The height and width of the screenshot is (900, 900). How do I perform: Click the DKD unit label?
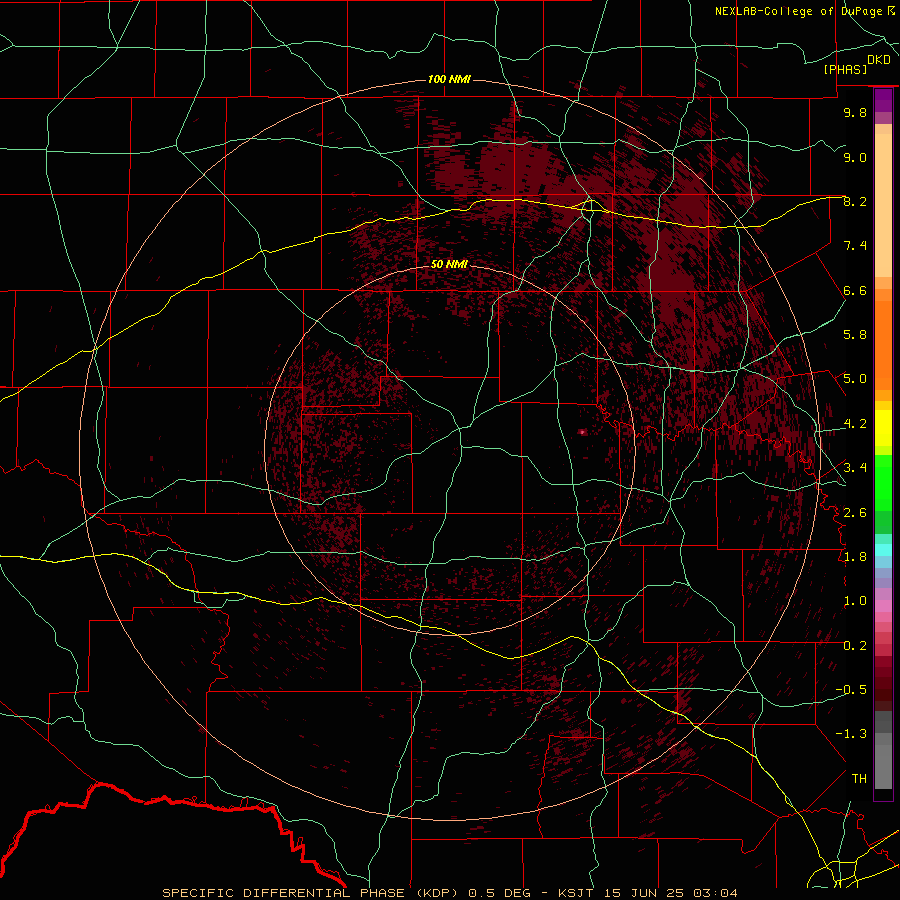pyautogui.click(x=879, y=60)
